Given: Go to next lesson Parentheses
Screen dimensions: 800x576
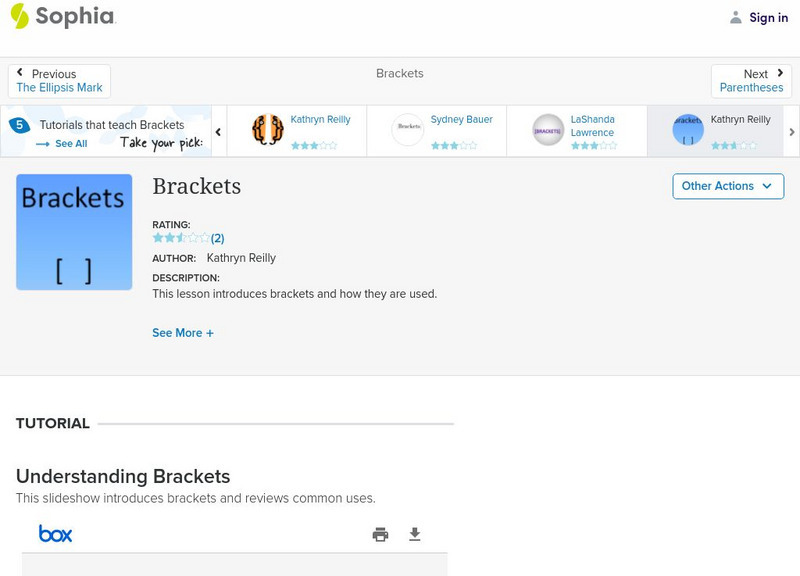Looking at the screenshot, I should click(x=751, y=81).
